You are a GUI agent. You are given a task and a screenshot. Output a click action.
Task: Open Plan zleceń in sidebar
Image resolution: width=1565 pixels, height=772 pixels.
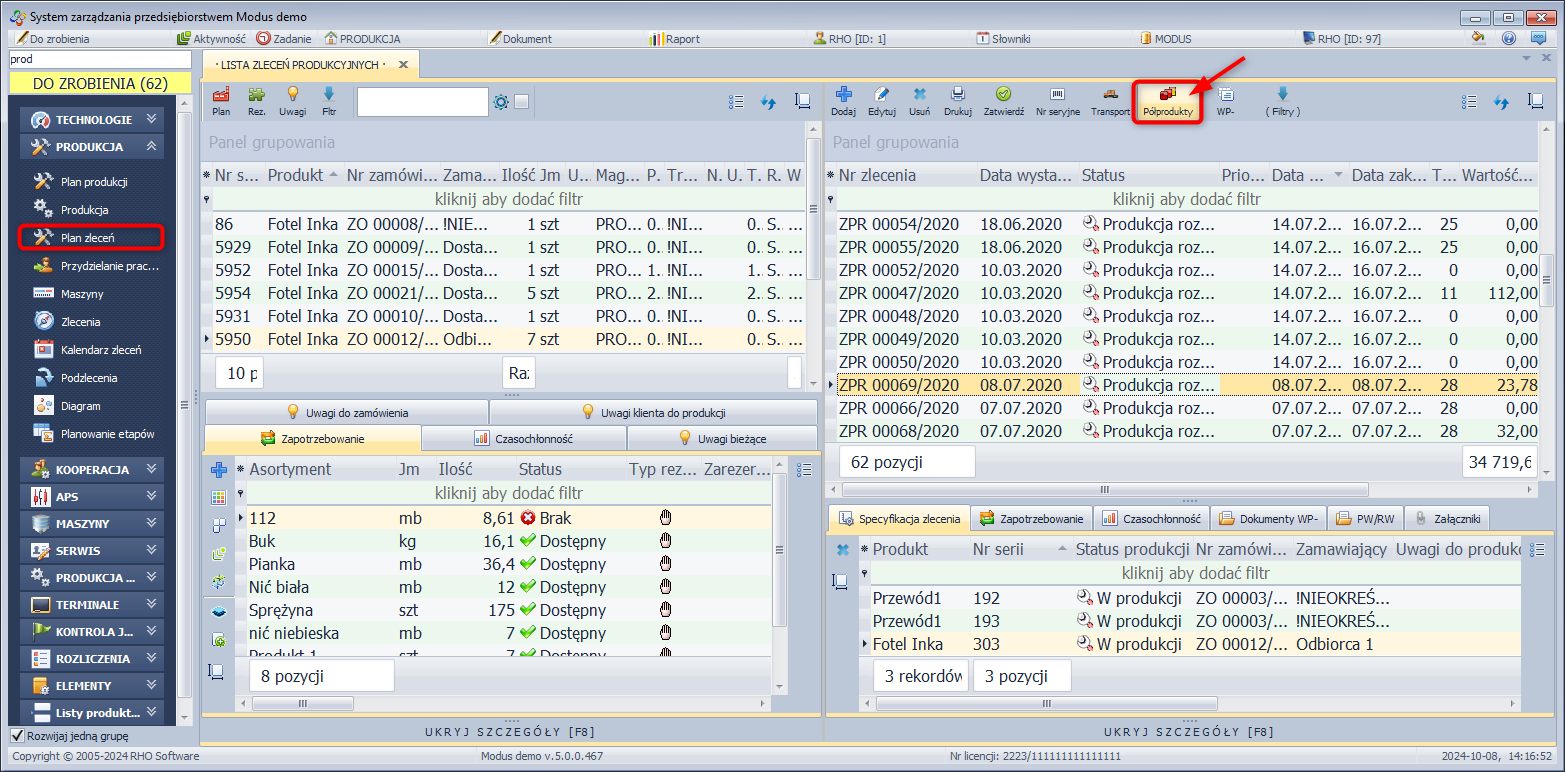(90, 238)
